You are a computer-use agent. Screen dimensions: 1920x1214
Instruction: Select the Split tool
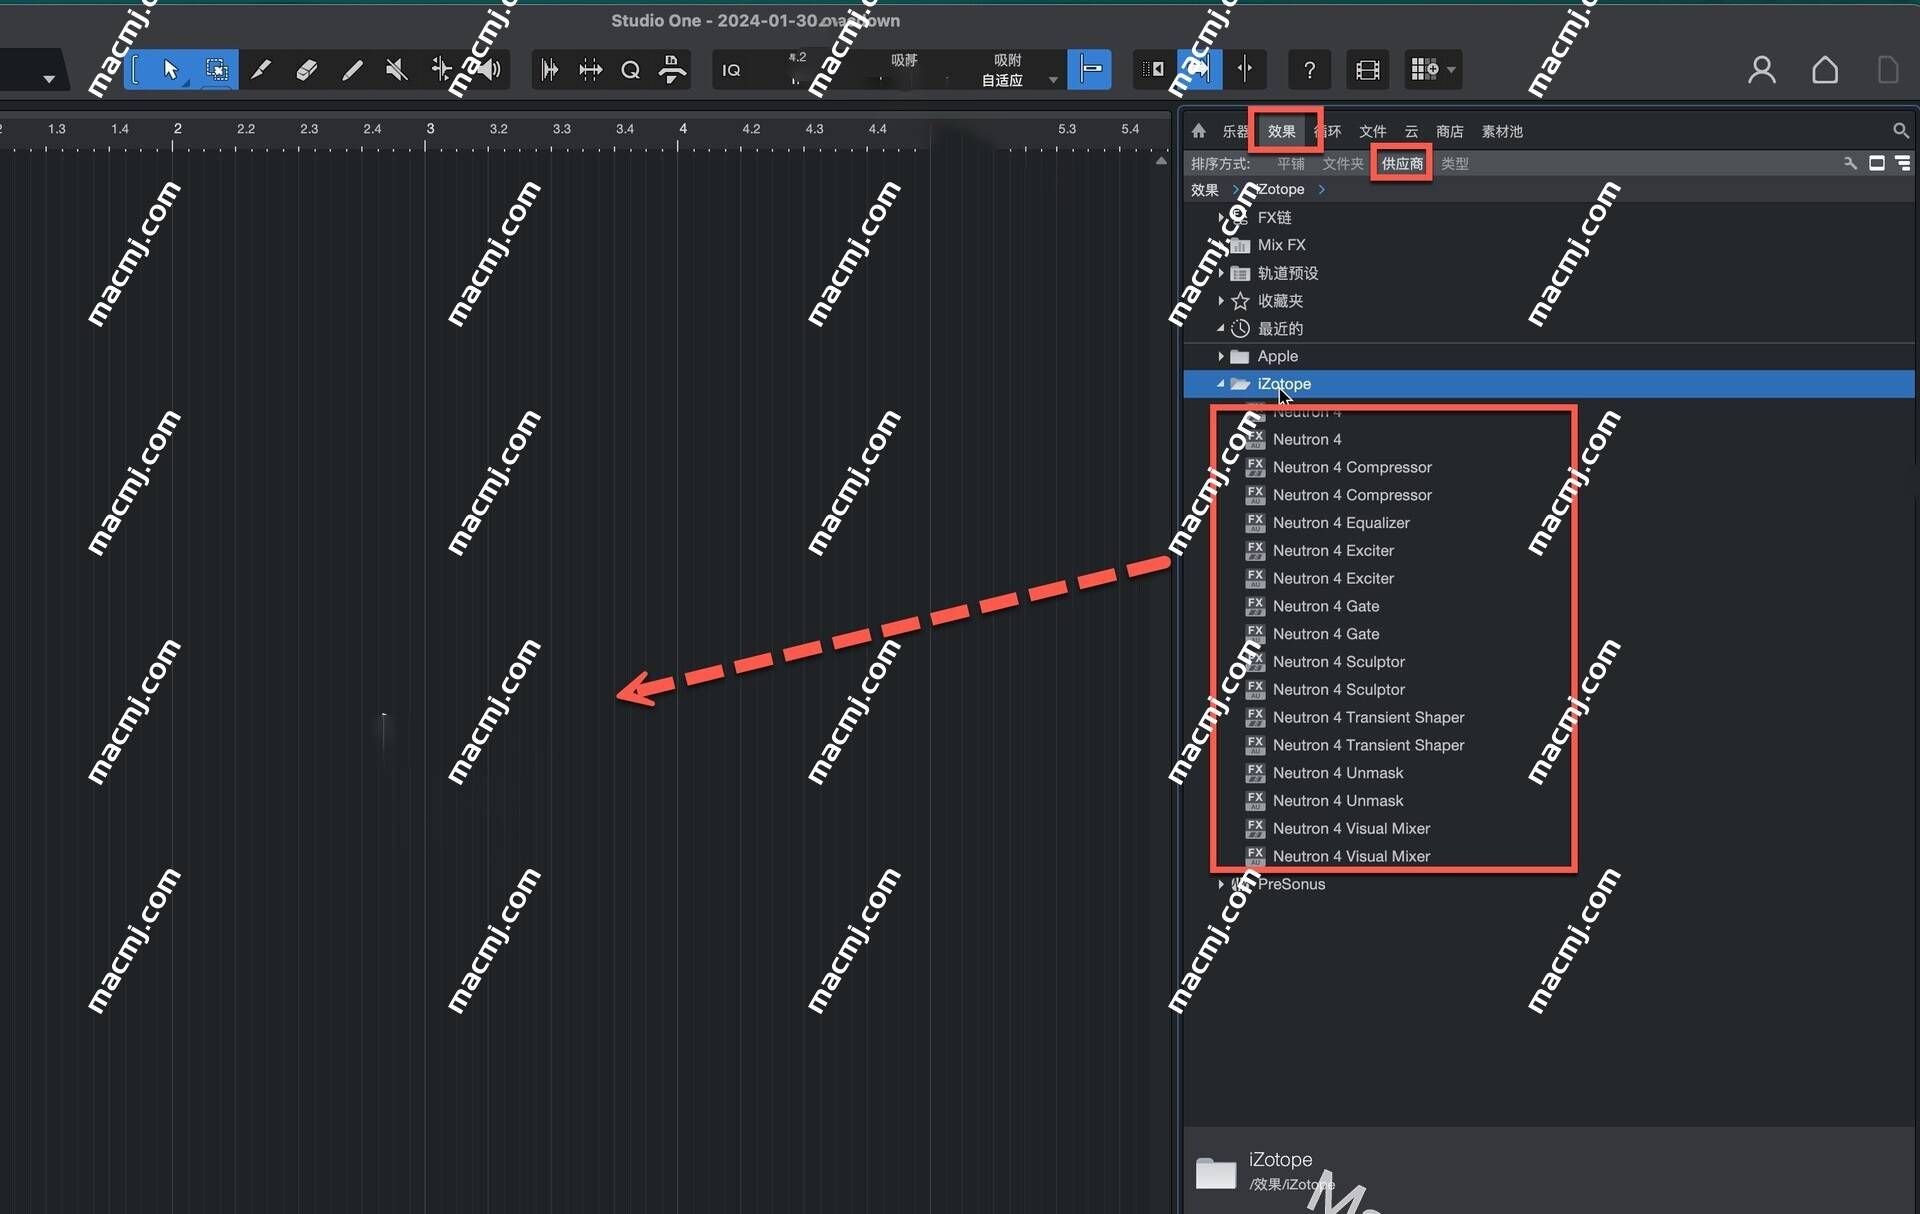[x=261, y=69]
